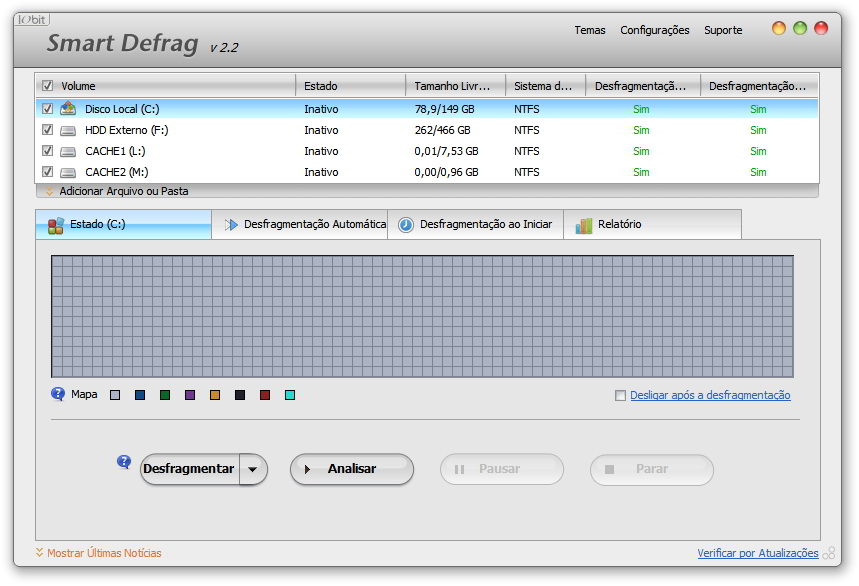The image size is (859, 586).
Task: Click the gray map legend swatch
Action: click(115, 395)
